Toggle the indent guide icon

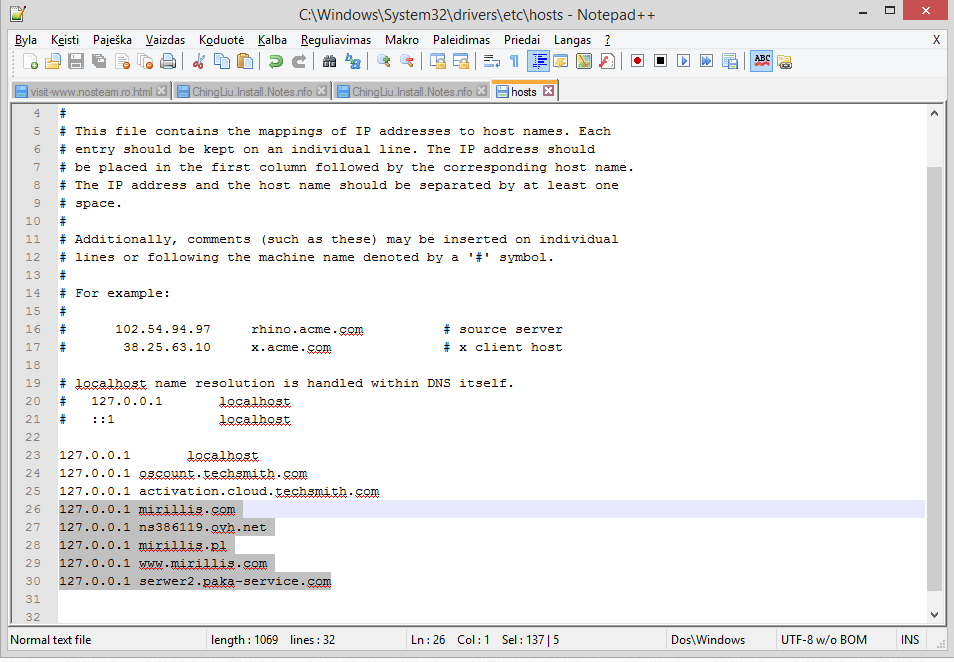(538, 61)
